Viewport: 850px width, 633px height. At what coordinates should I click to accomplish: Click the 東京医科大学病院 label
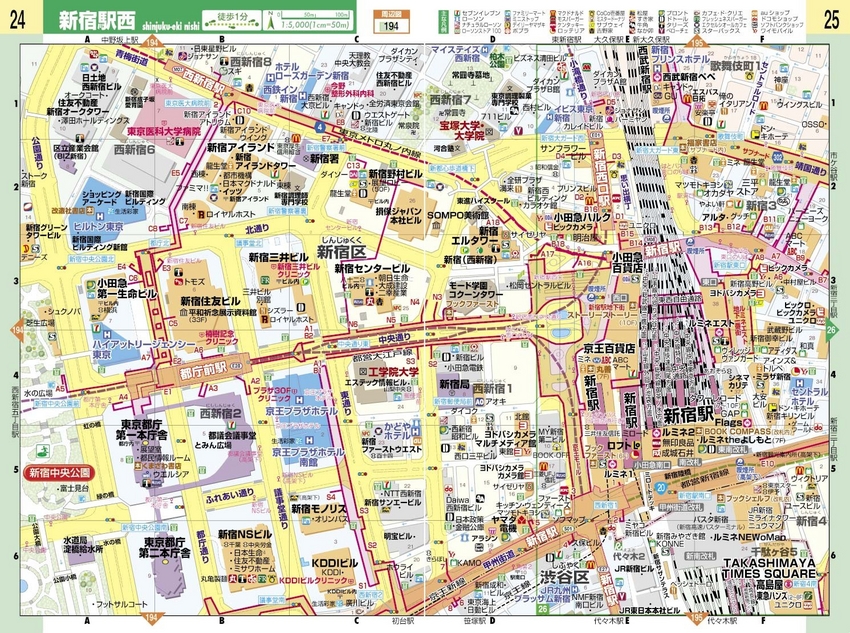click(x=164, y=131)
